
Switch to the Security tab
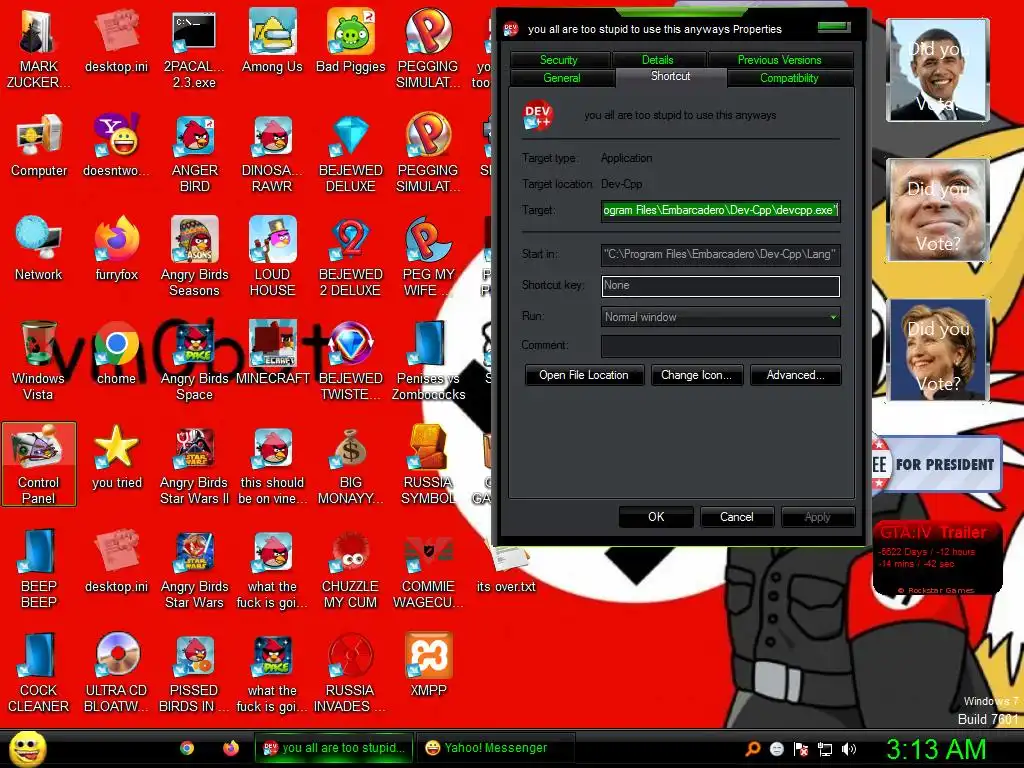(x=559, y=60)
